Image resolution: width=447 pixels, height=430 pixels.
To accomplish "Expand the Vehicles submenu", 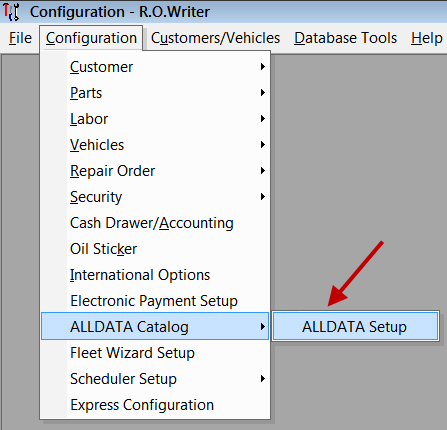I will click(155, 145).
